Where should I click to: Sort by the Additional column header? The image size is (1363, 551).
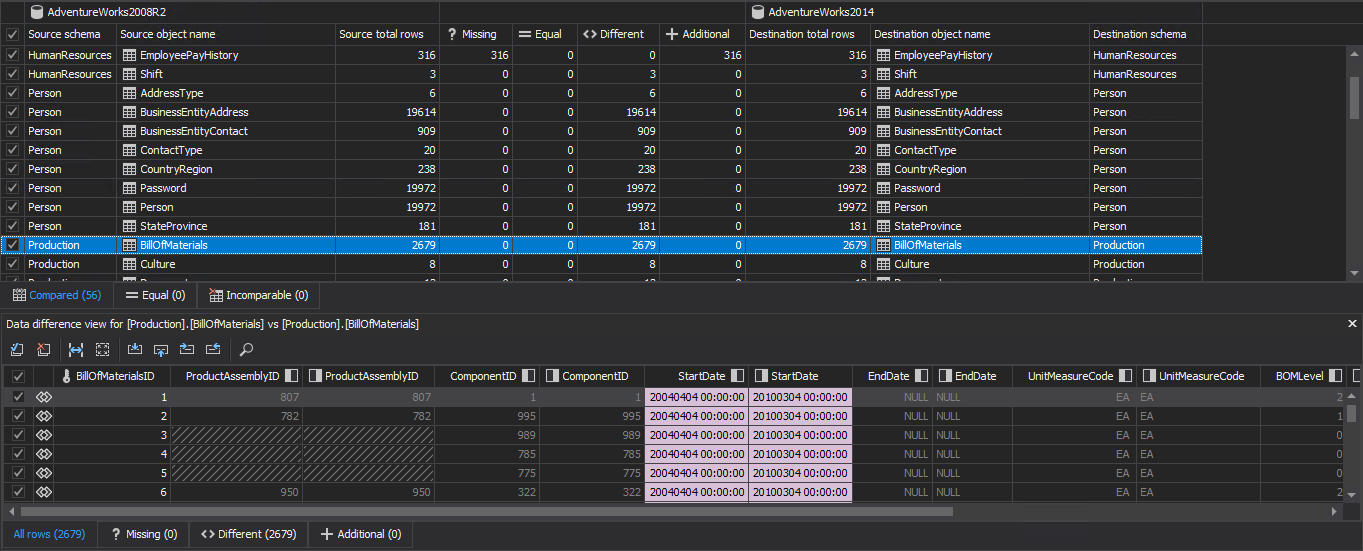[x=702, y=34]
